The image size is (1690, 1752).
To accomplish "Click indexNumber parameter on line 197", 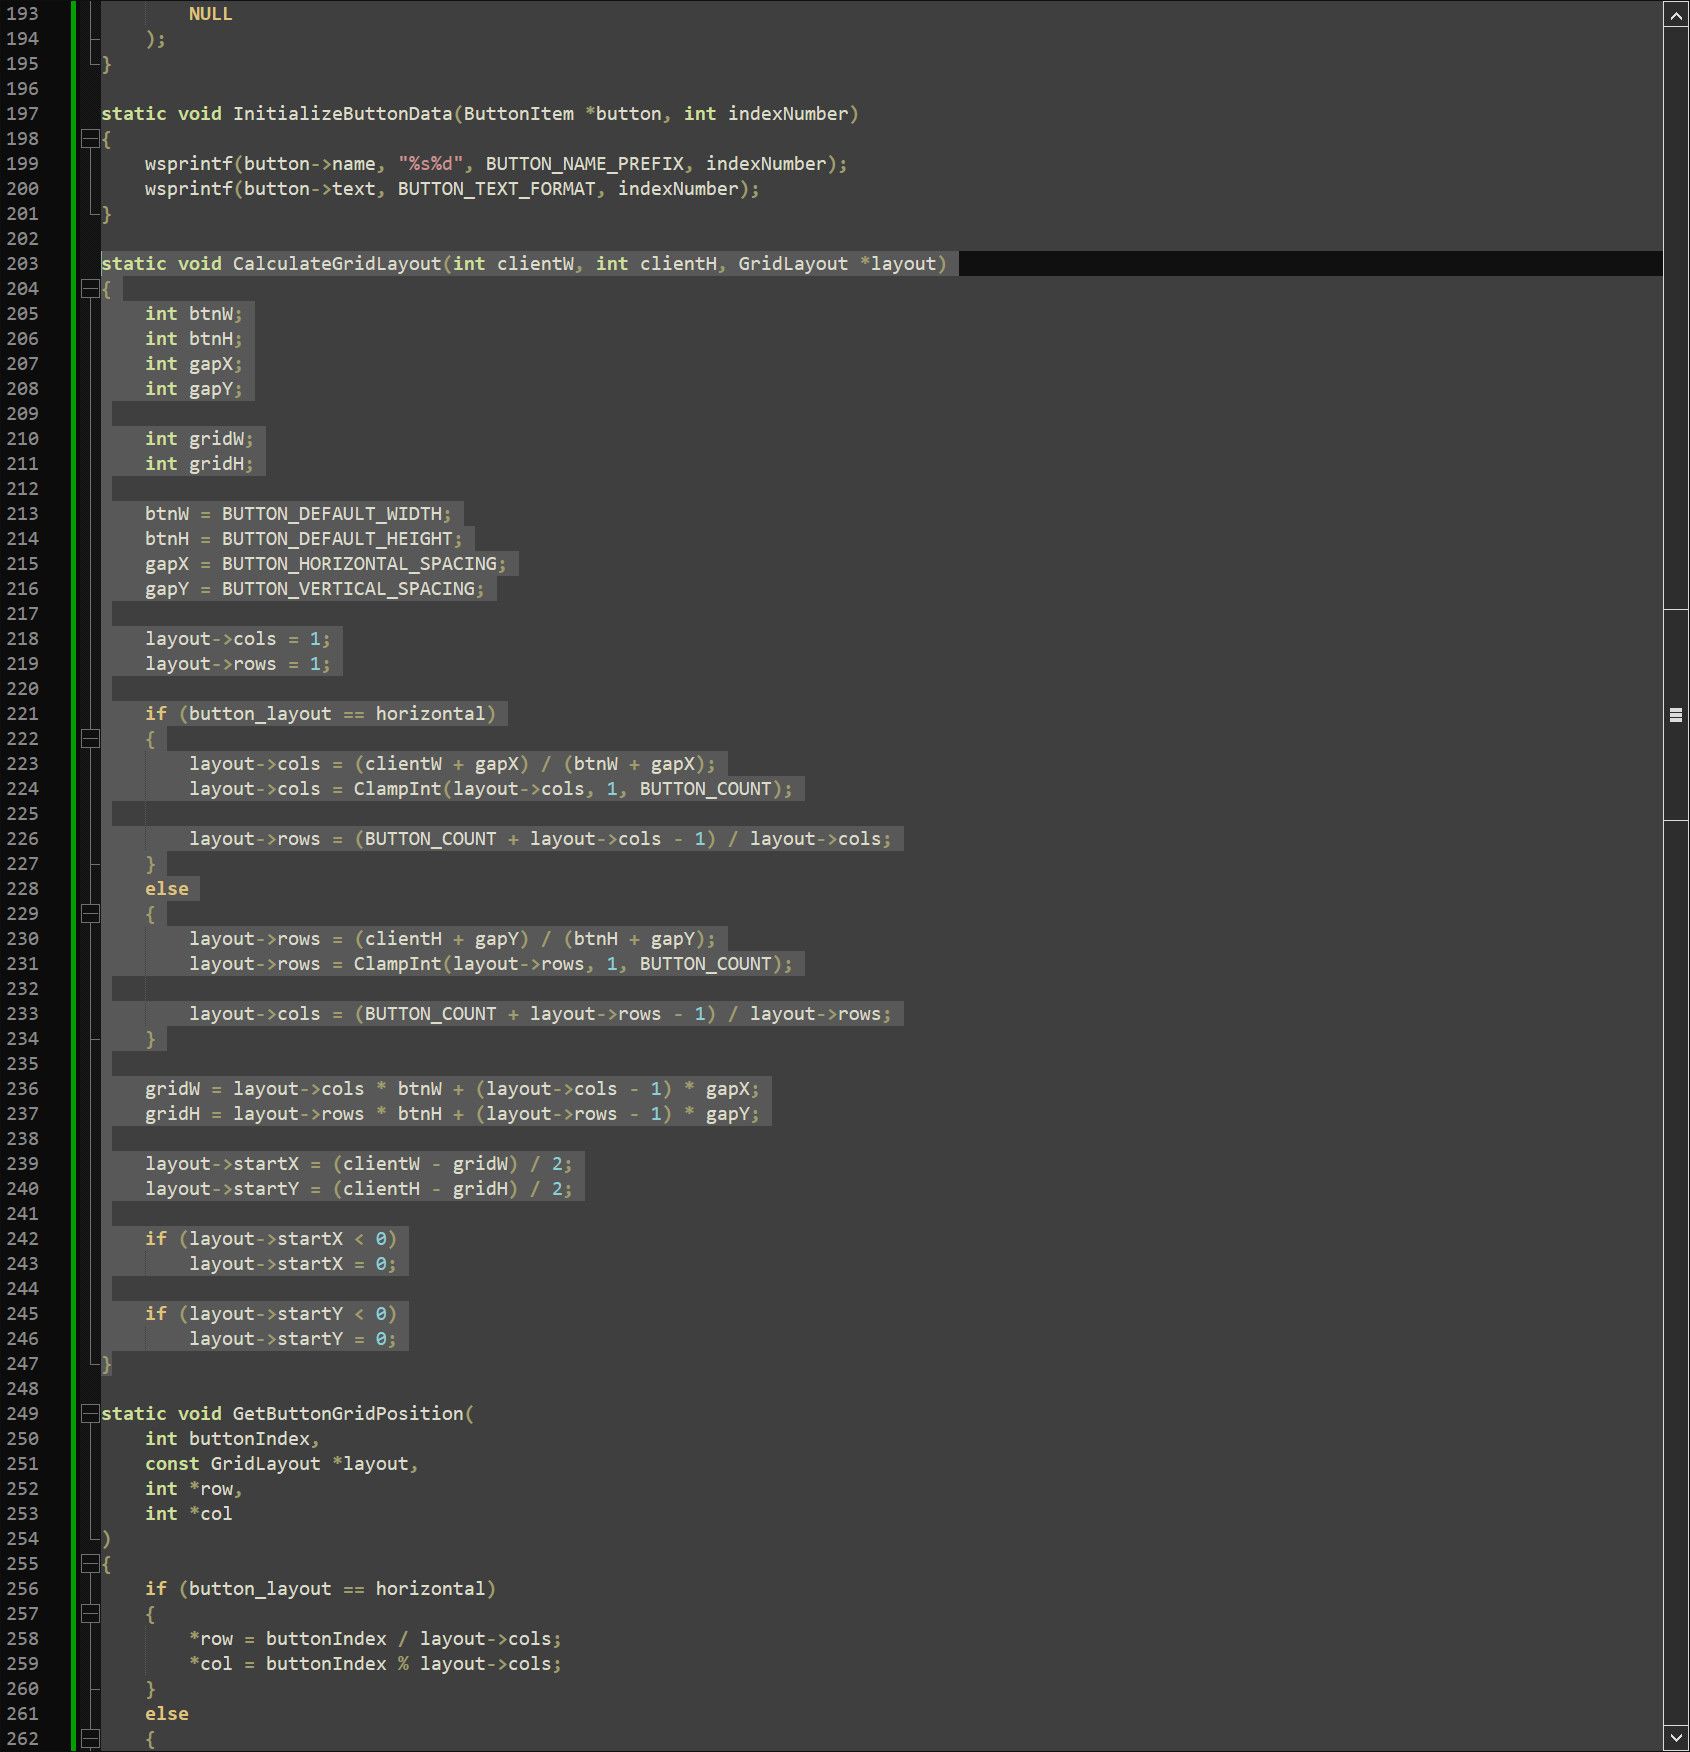I will 788,114.
